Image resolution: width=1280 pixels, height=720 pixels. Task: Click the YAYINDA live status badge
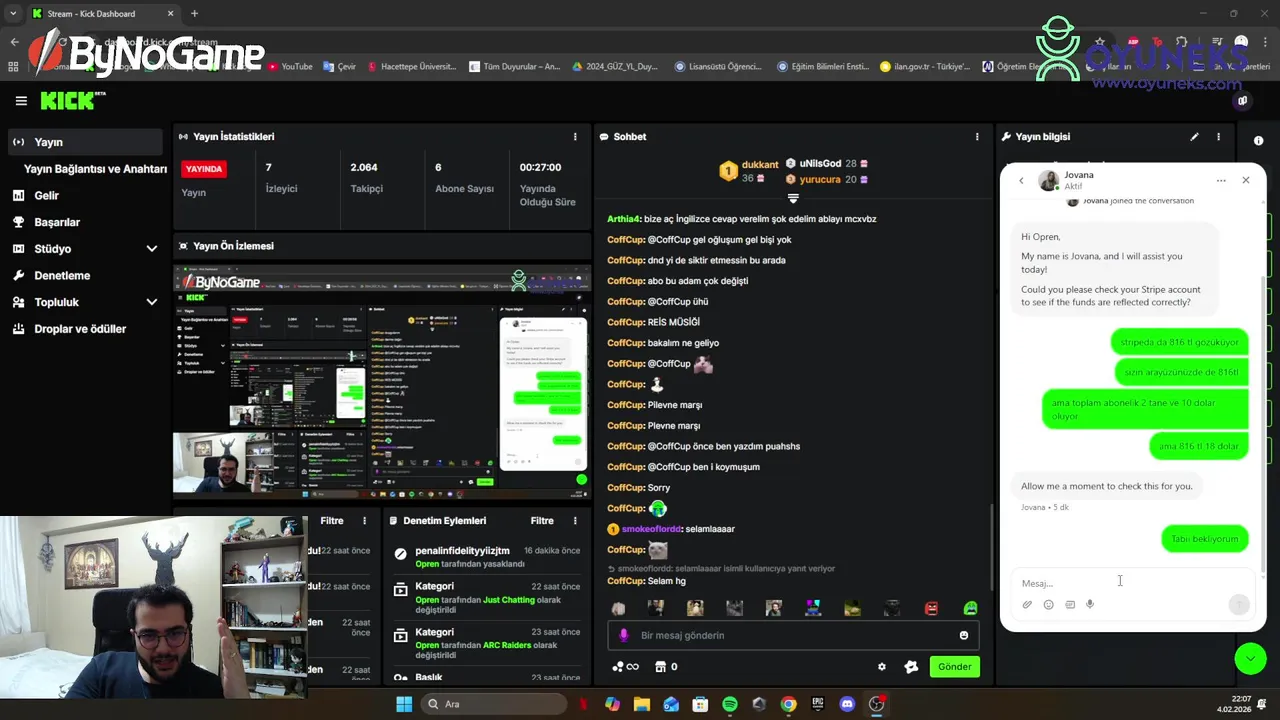click(x=204, y=169)
